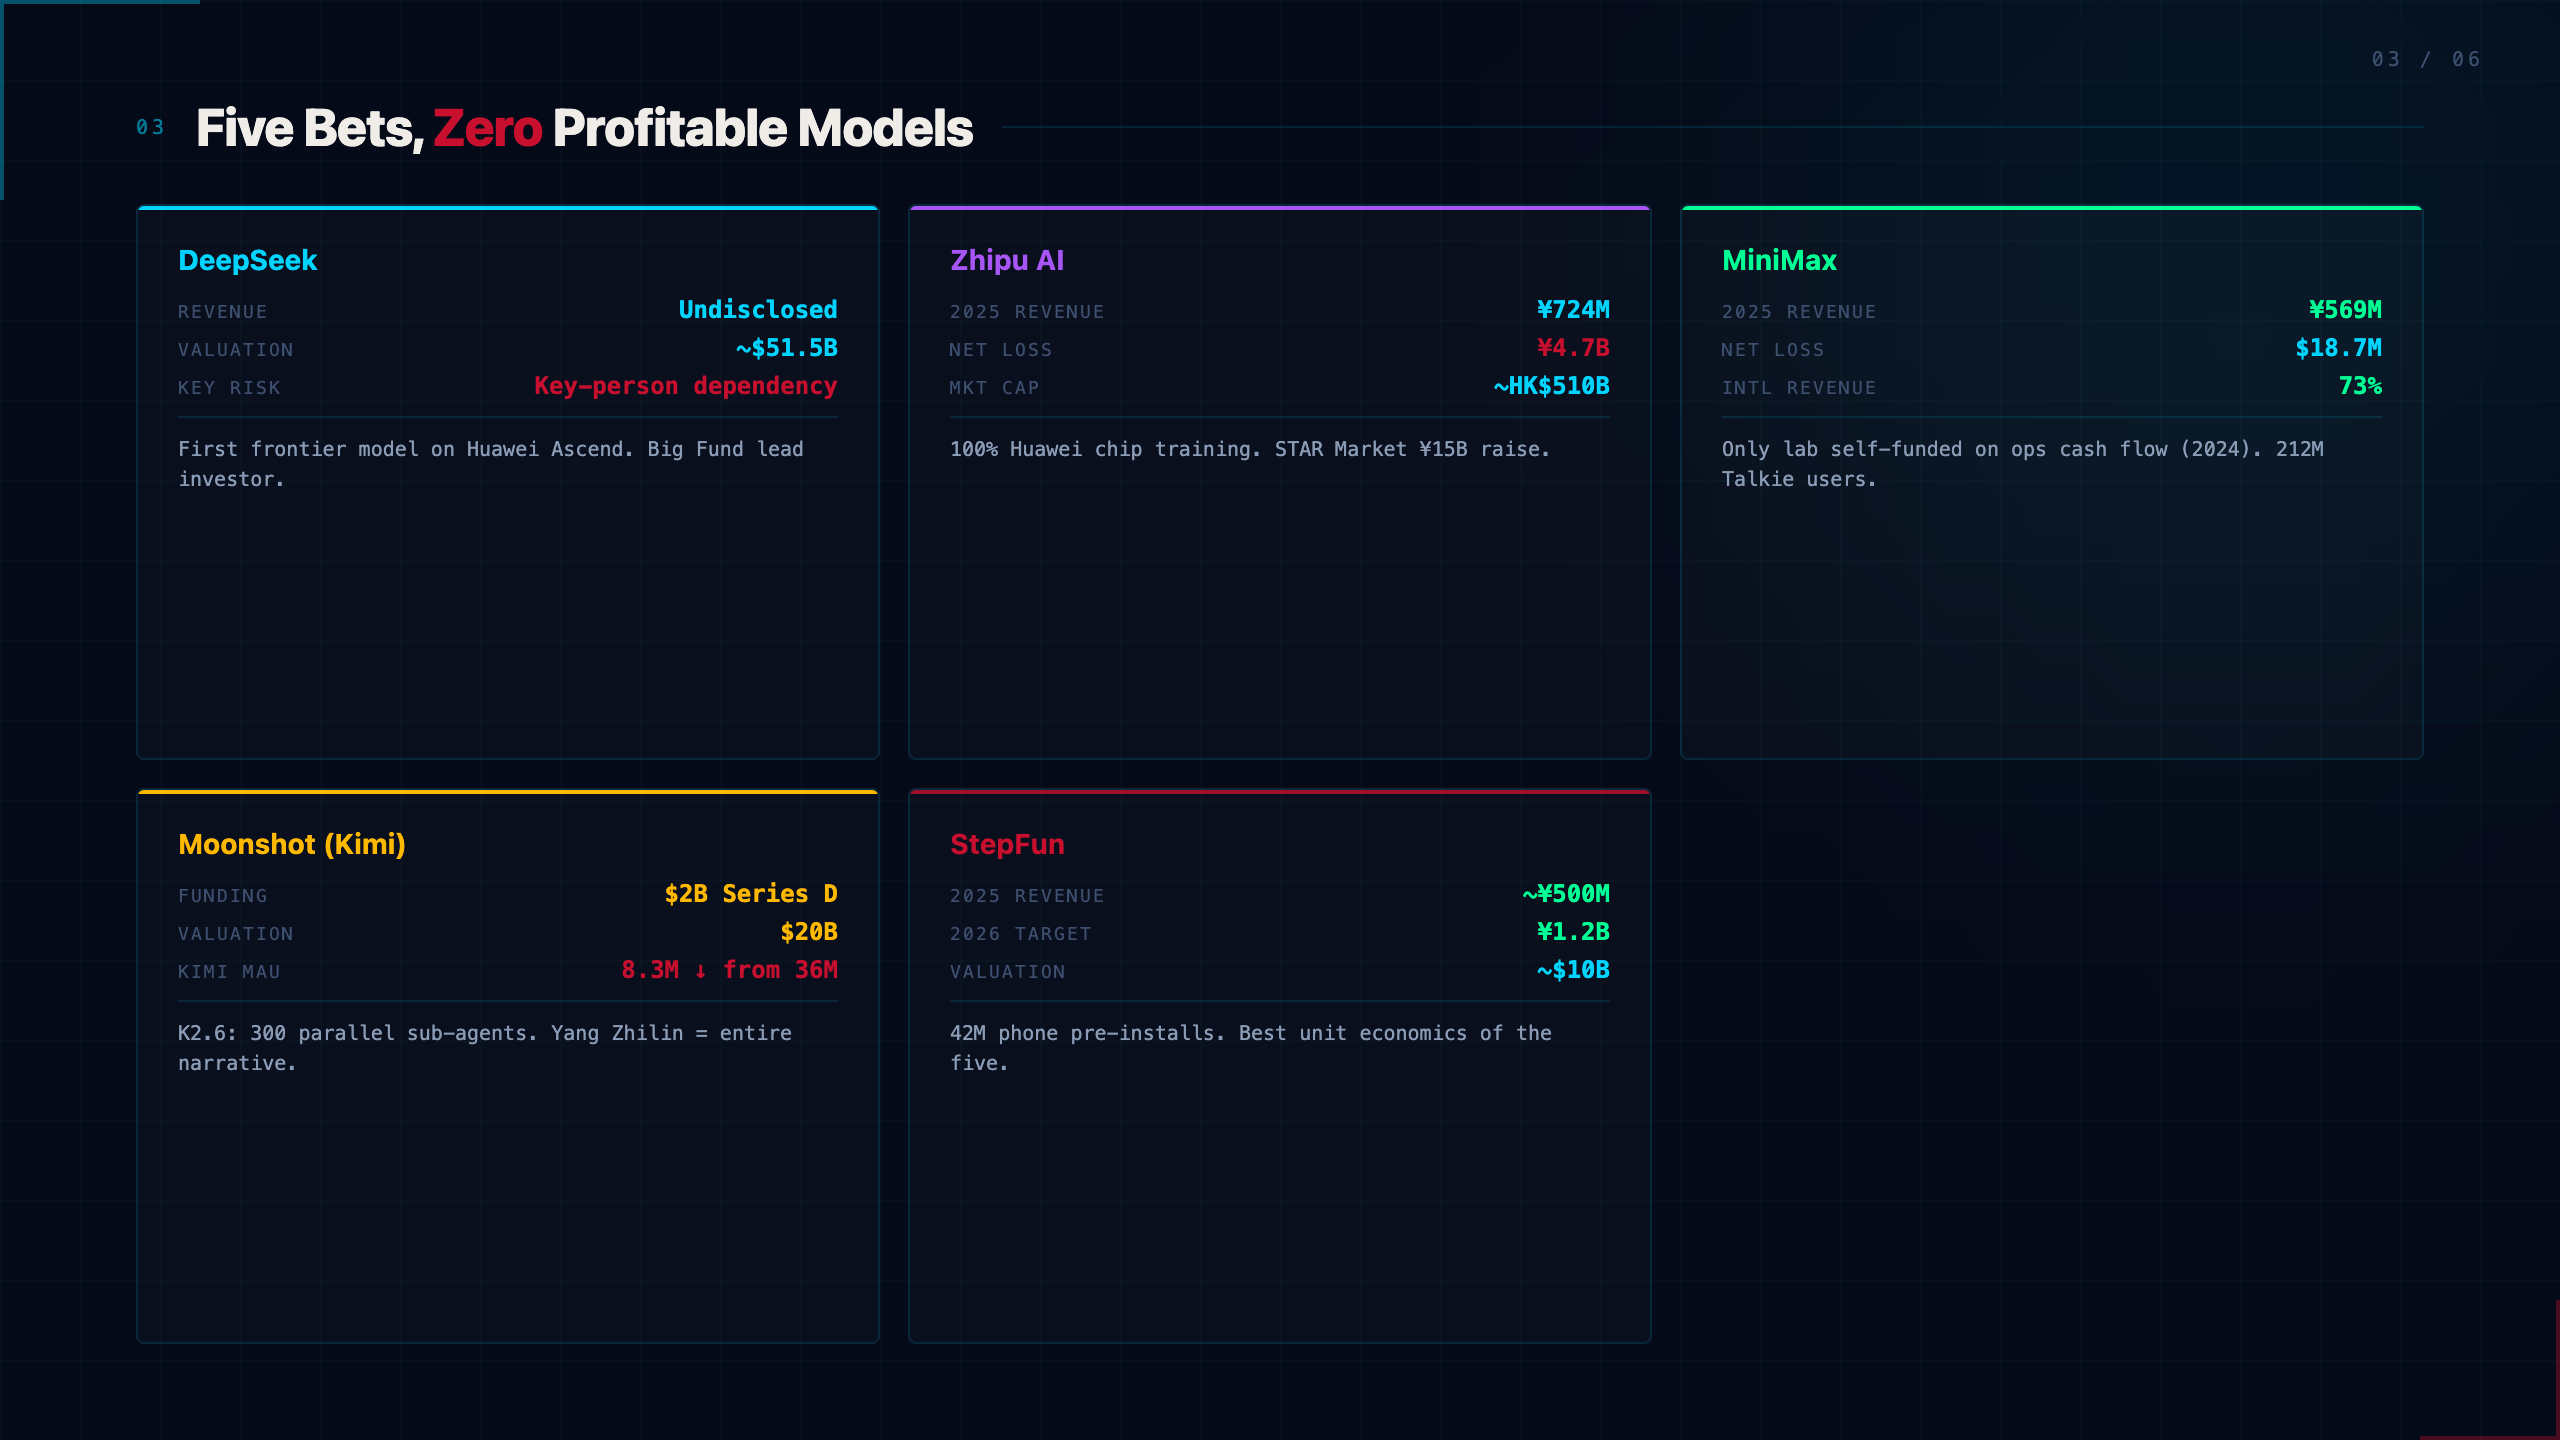Select the Kimi MAU 8.3M from 36M figure
This screenshot has width=2560, height=1440.
(x=729, y=970)
